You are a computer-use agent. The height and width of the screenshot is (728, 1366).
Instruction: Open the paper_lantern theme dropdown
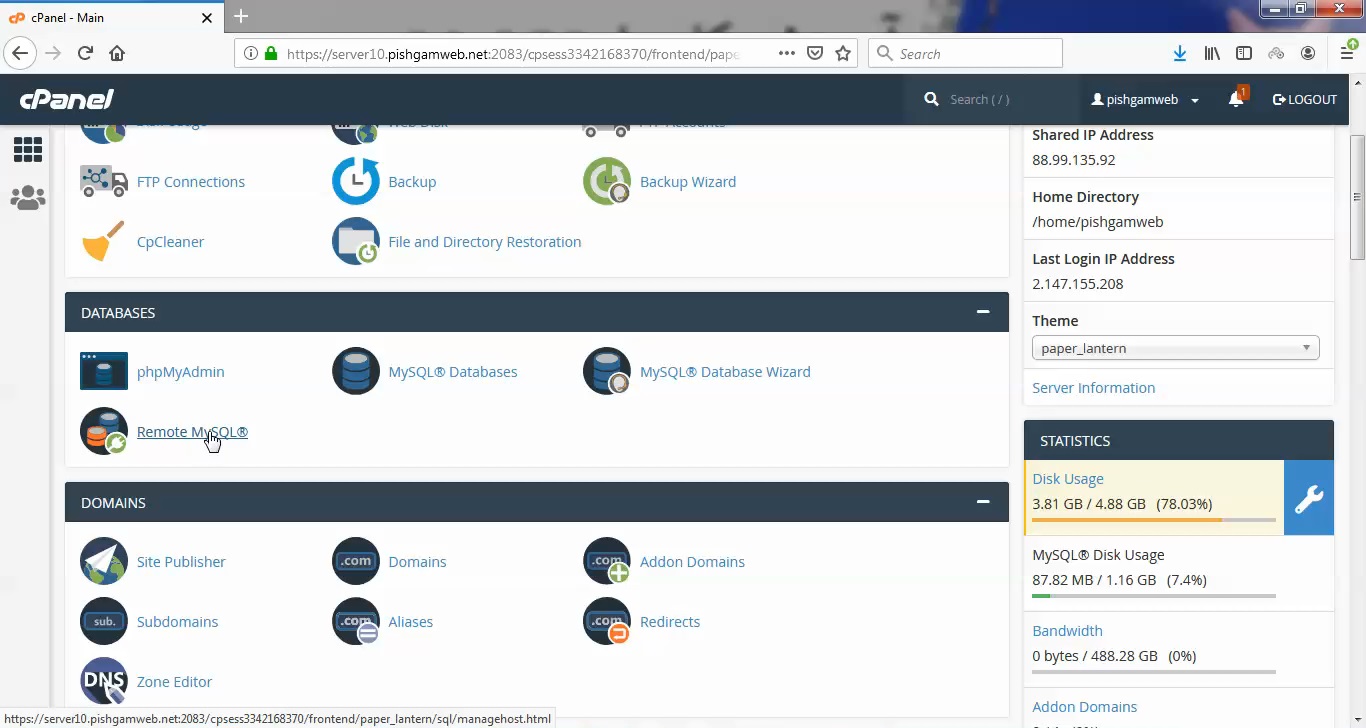(1176, 347)
